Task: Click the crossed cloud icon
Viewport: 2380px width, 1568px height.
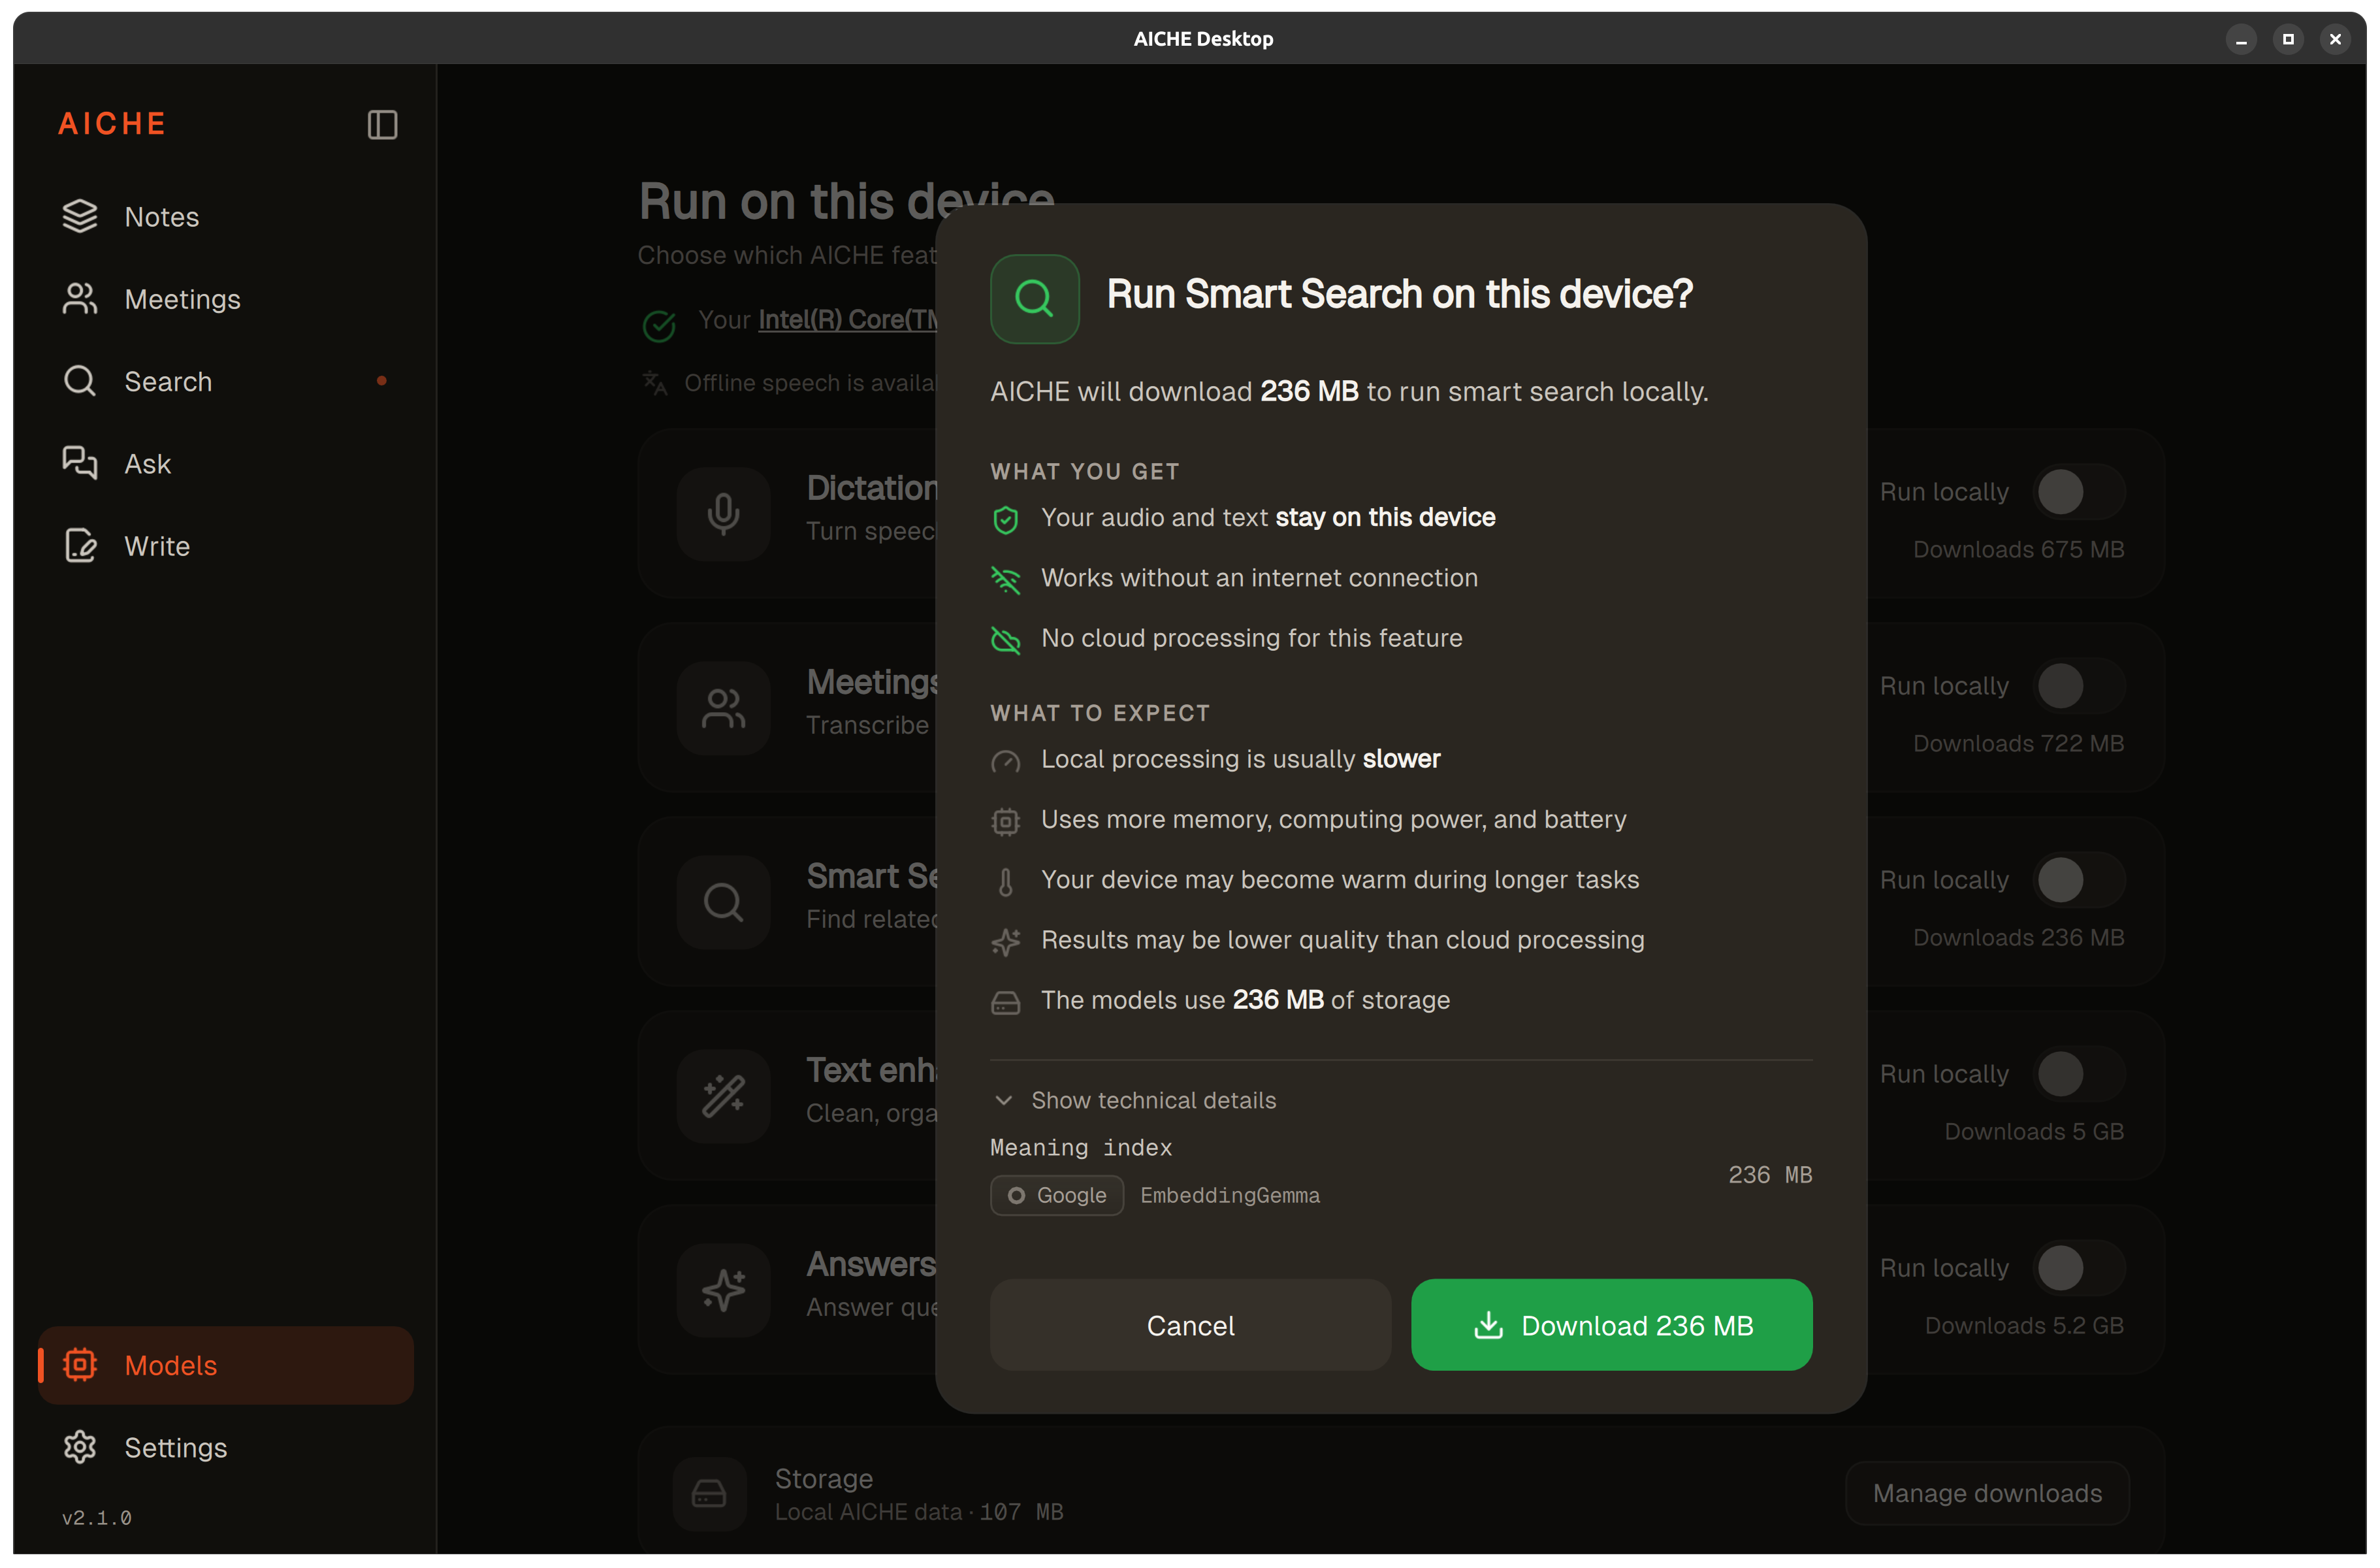Action: [x=1005, y=640]
